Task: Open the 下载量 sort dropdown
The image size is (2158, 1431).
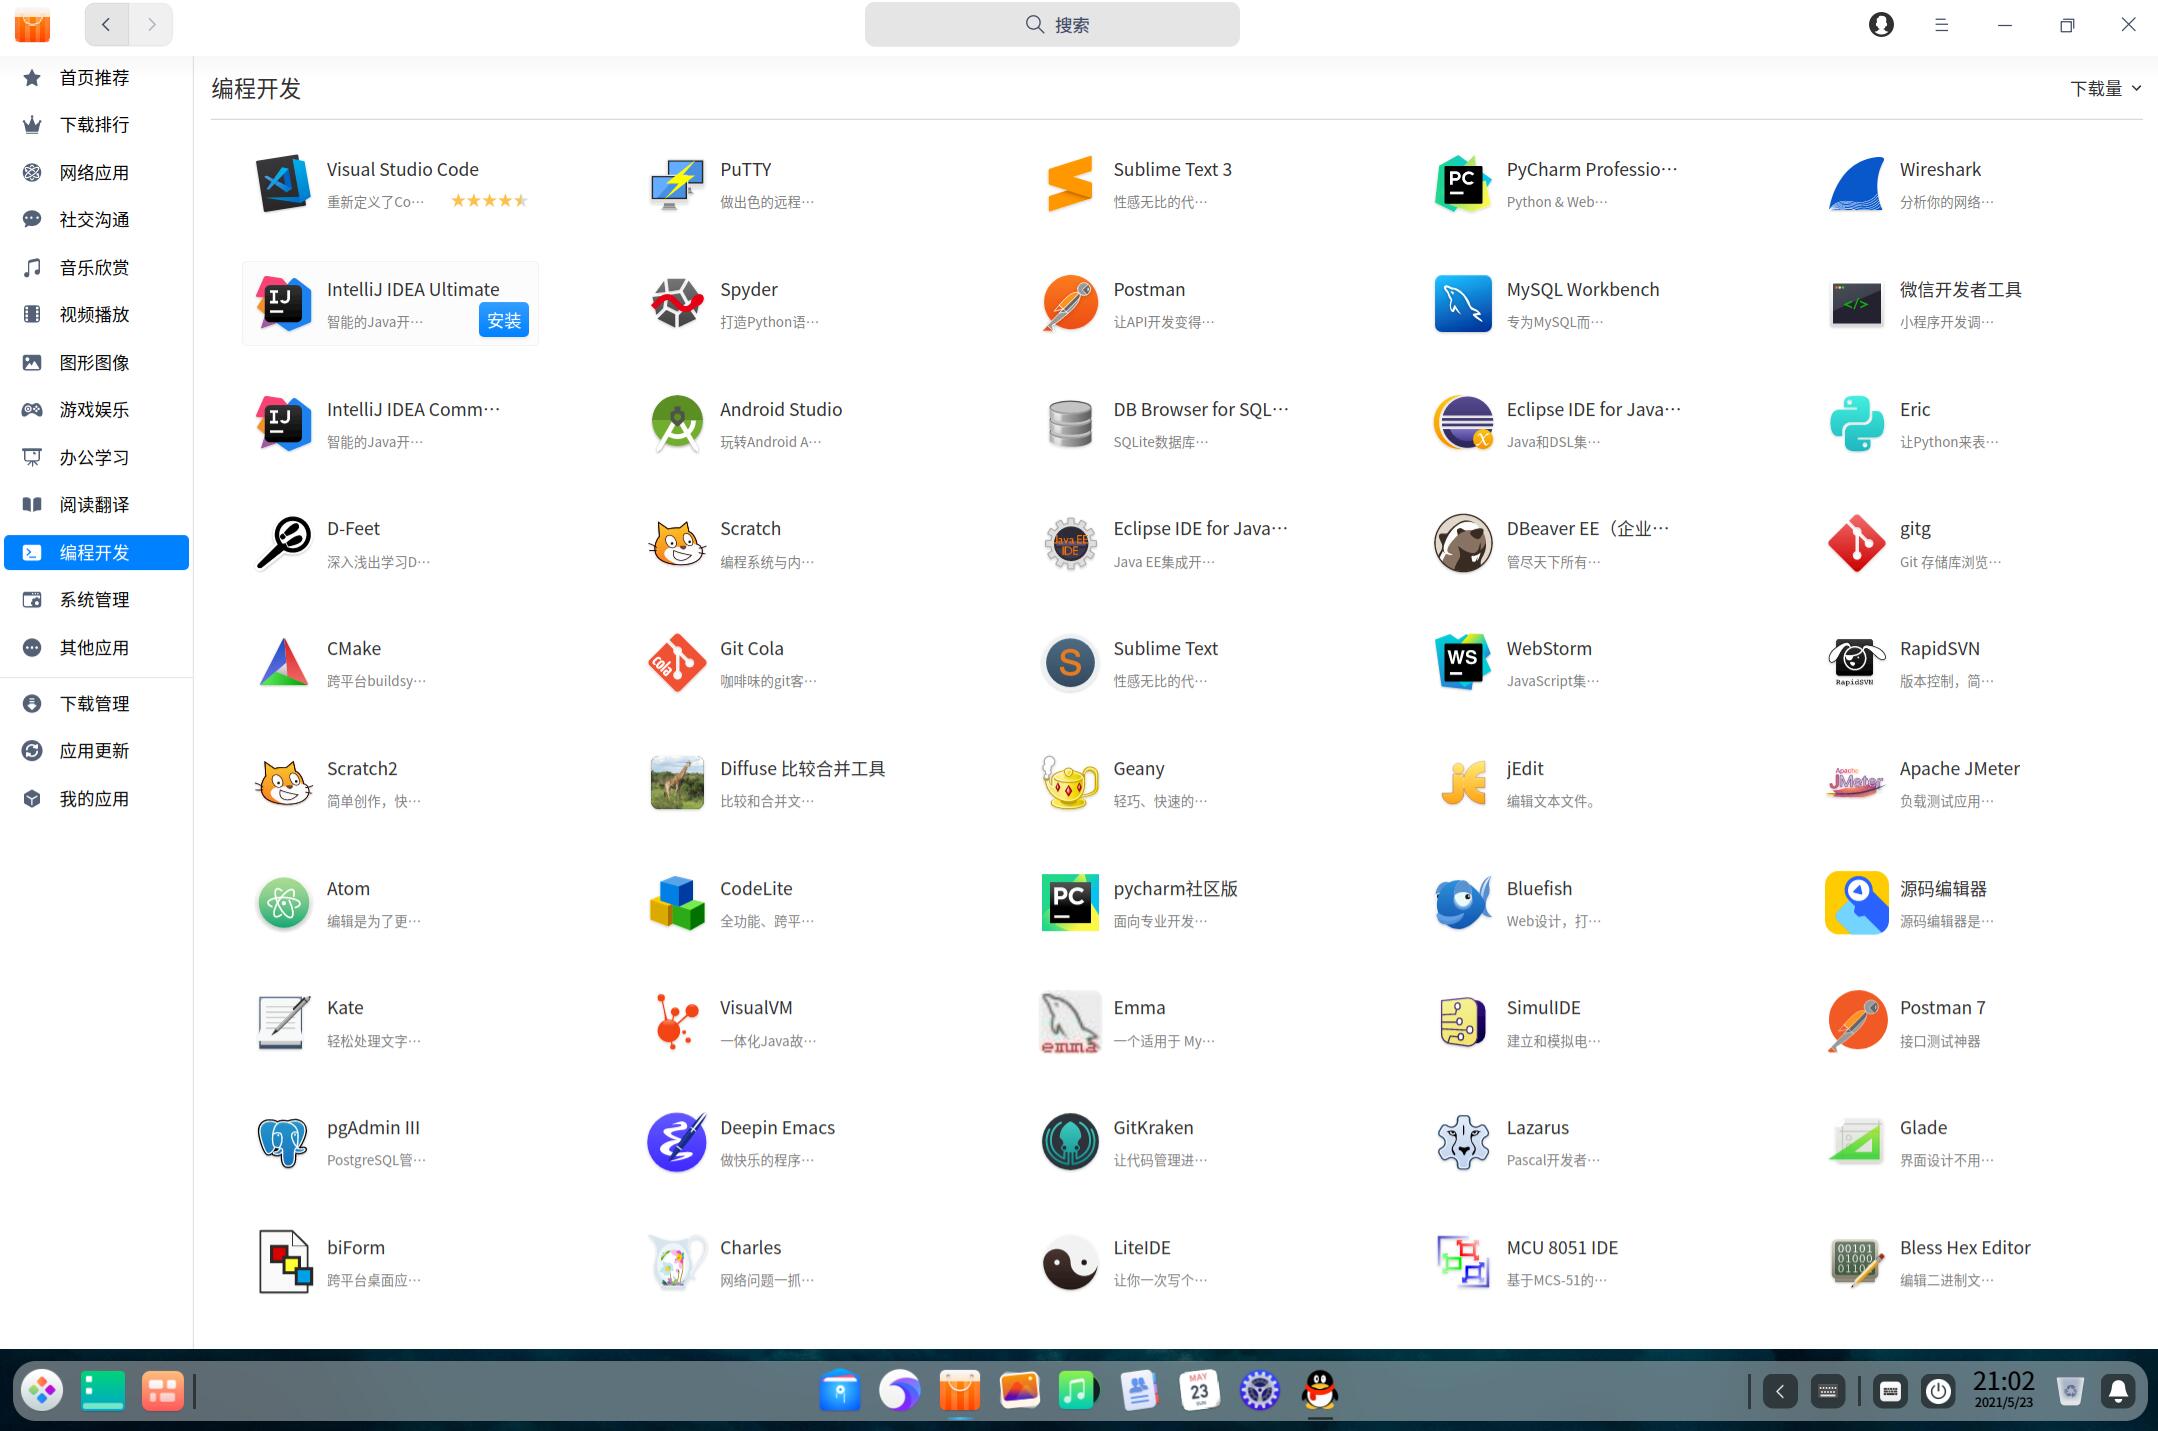Action: (x=2105, y=88)
